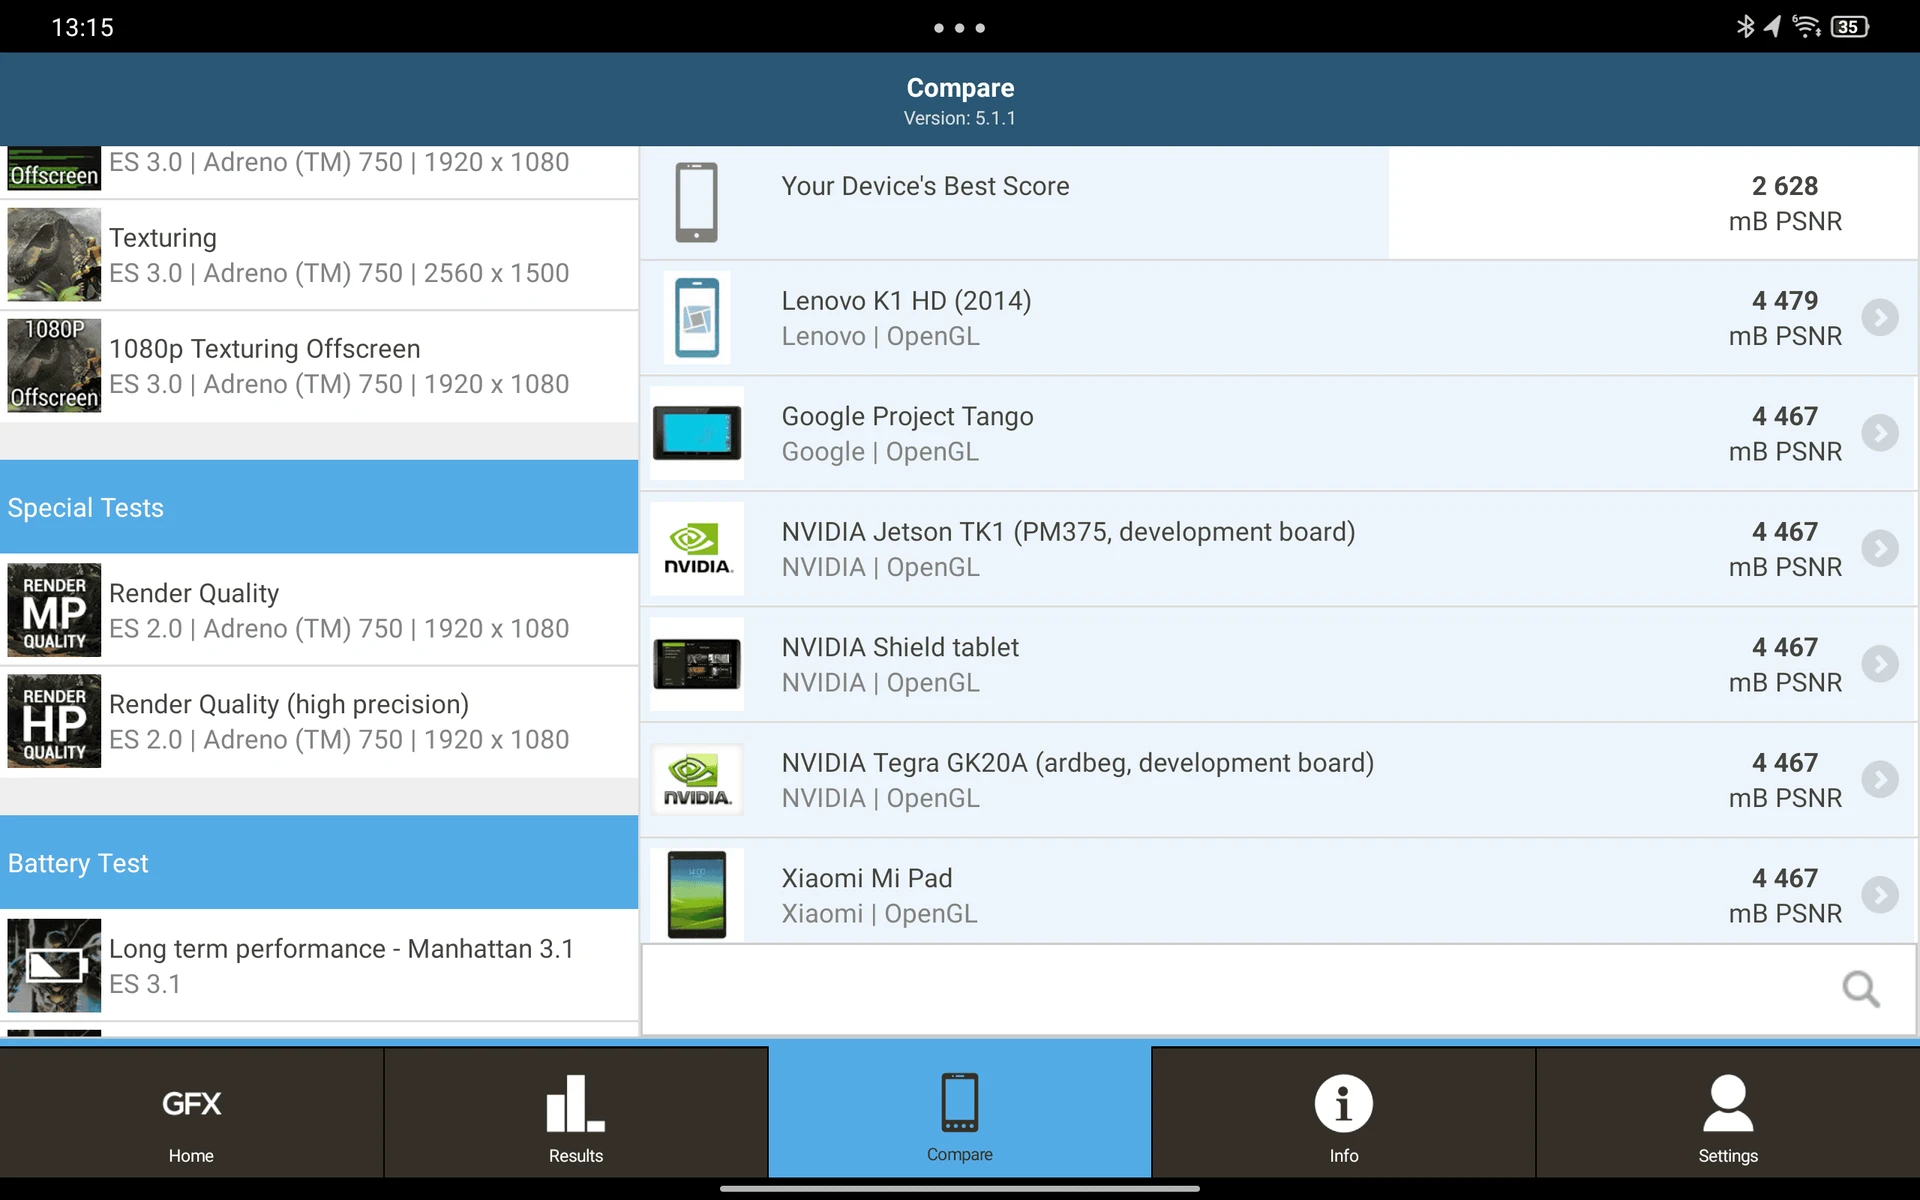Focus the device search field

1279,990
